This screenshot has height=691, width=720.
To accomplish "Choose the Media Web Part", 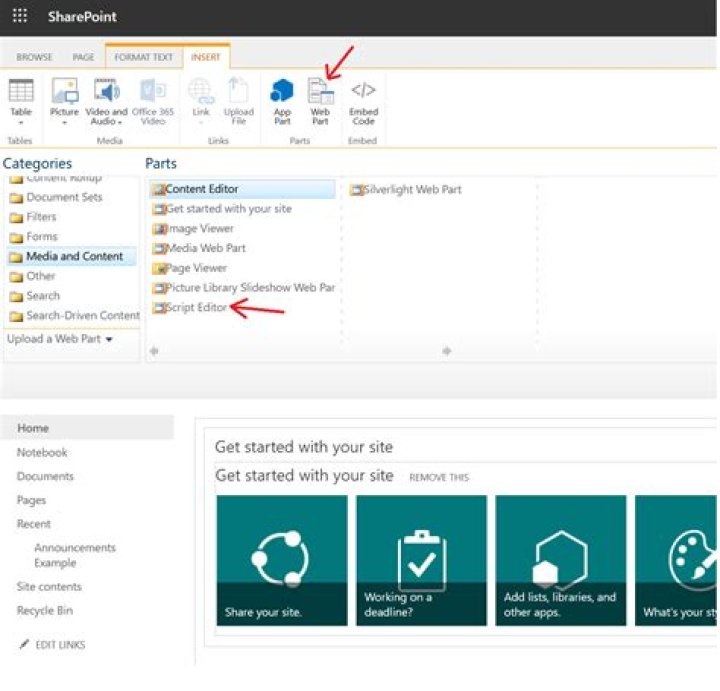I will (x=199, y=248).
